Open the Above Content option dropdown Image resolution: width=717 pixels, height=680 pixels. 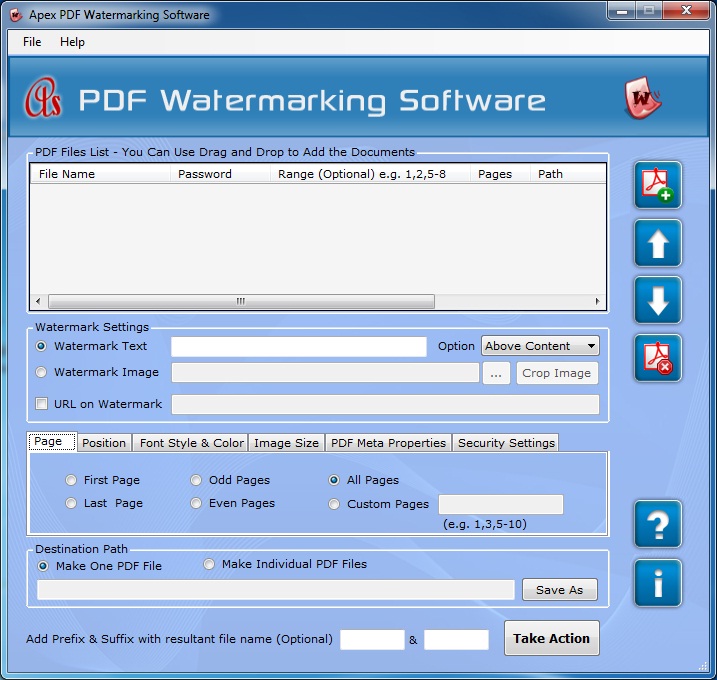[540, 346]
